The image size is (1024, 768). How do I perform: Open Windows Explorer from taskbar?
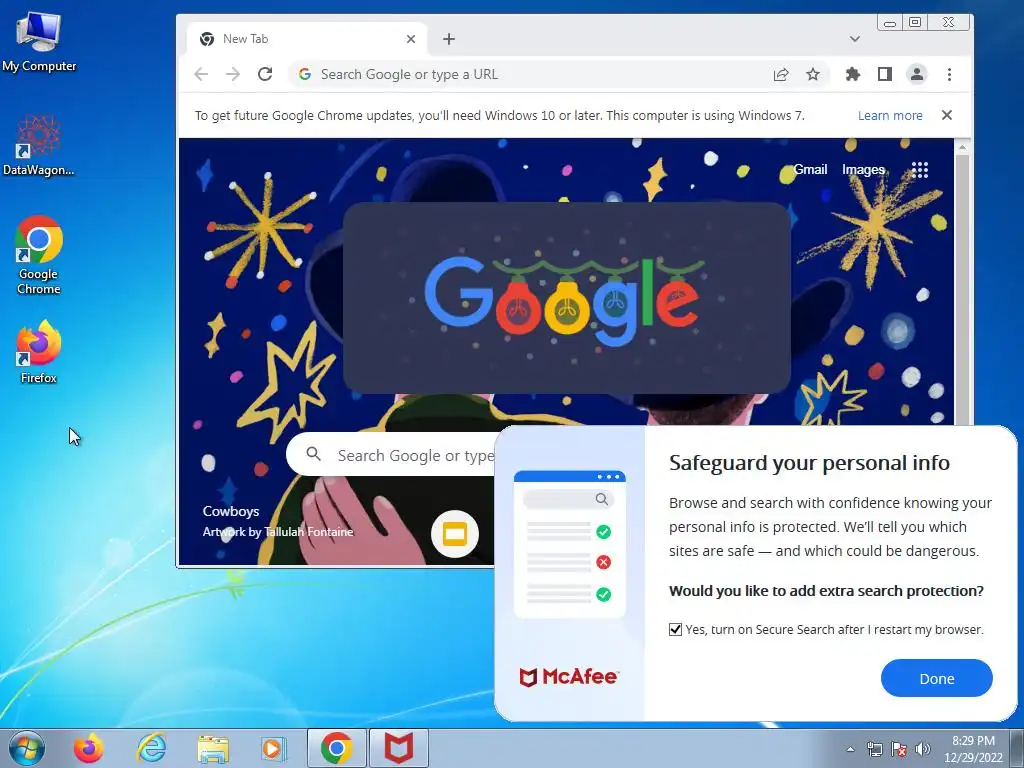click(x=214, y=748)
